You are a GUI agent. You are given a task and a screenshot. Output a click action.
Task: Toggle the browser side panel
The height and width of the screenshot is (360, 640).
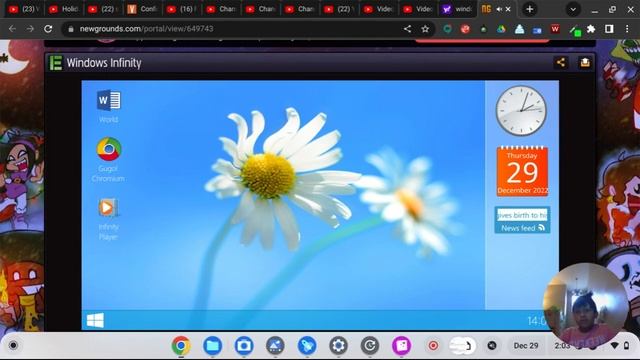(x=609, y=29)
